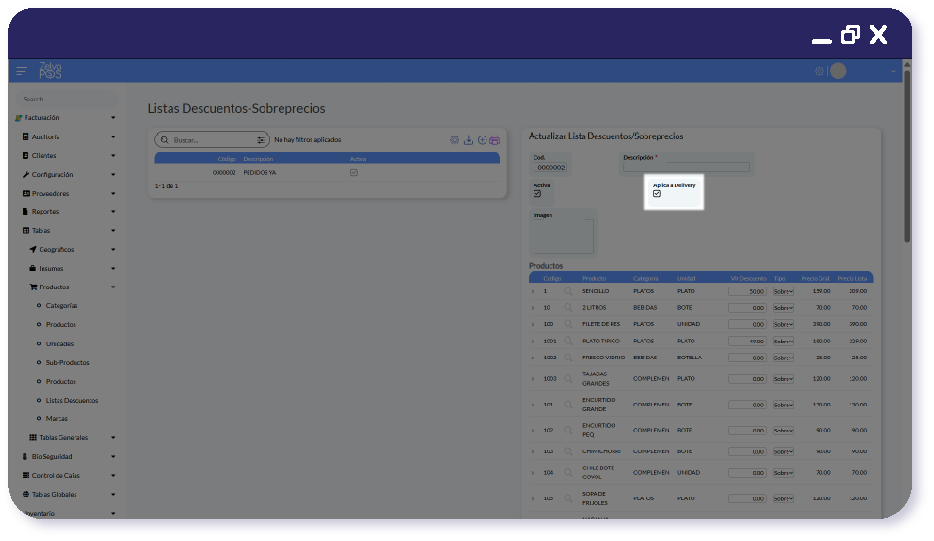Click the Productos cart icon in sidebar

(x=33, y=287)
